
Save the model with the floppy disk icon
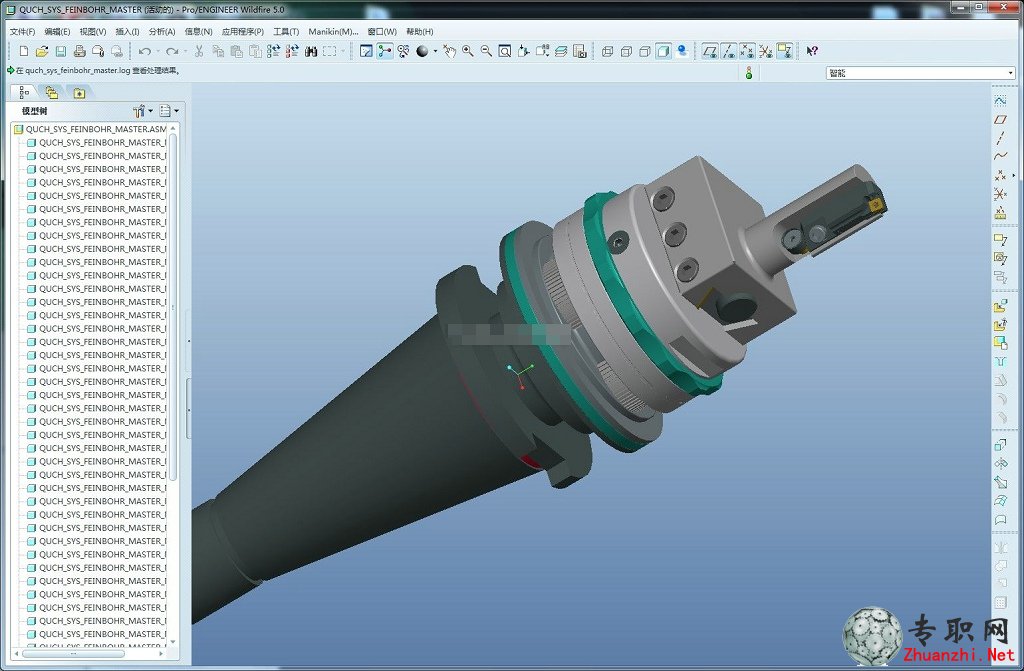click(x=61, y=51)
